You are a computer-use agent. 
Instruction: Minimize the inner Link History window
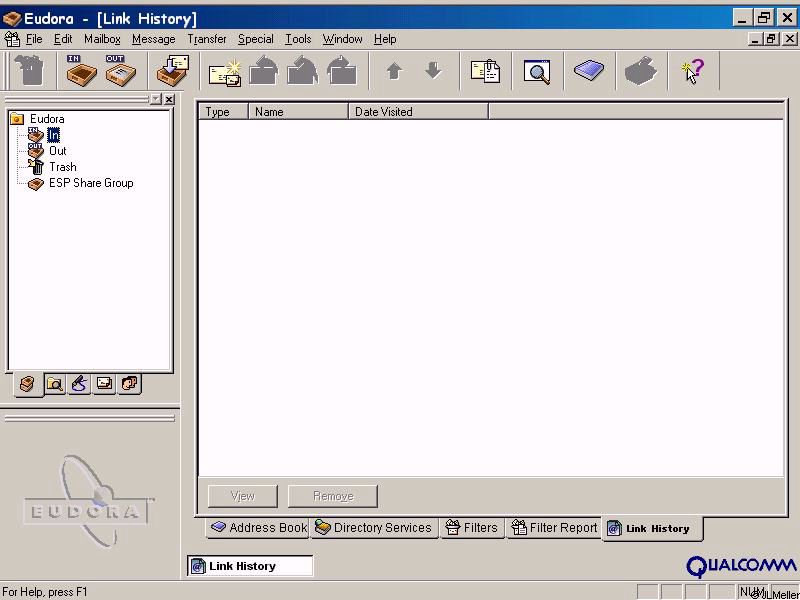point(755,39)
